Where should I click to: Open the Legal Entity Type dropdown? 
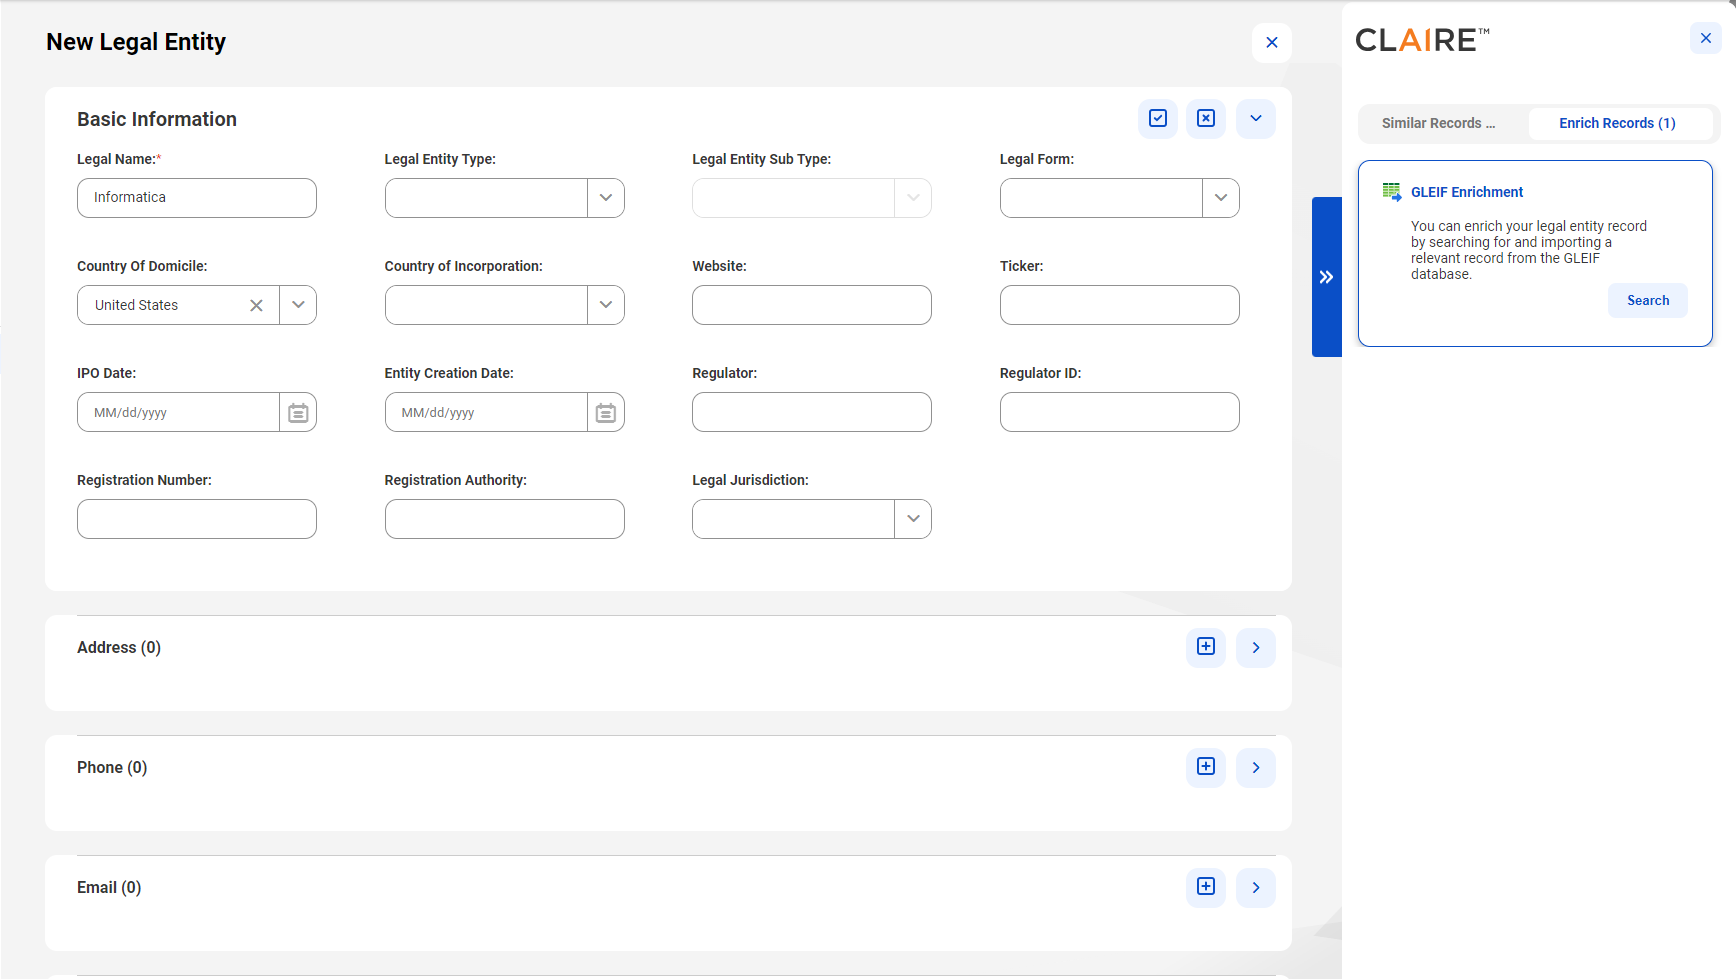[606, 198]
